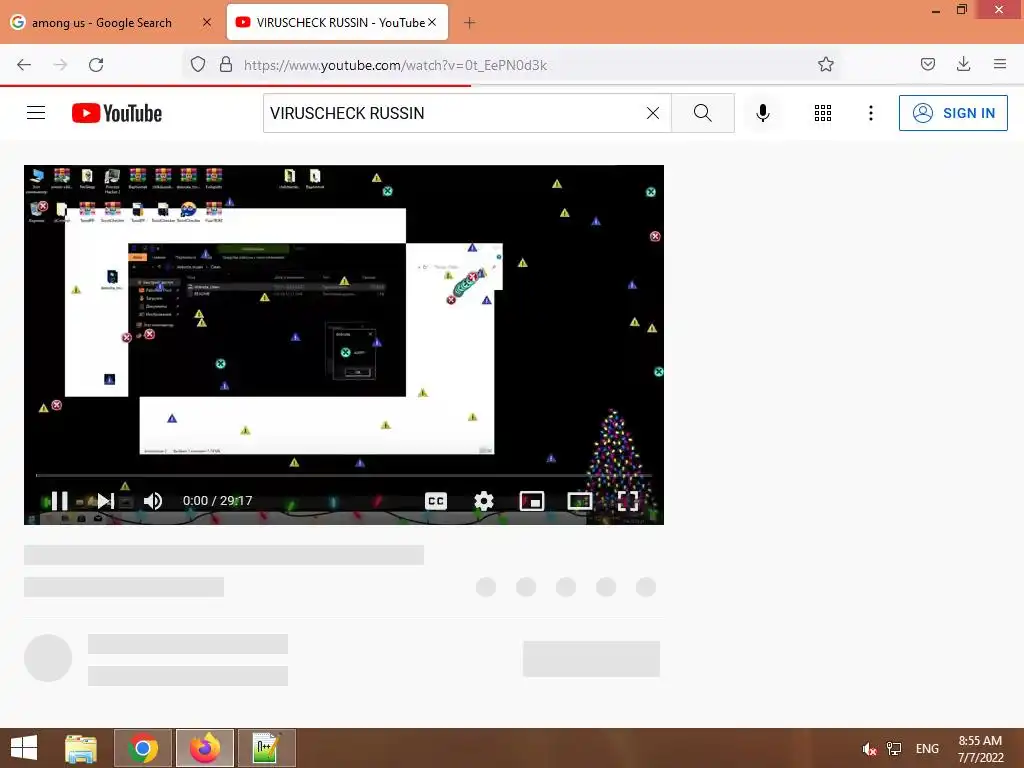Launch Google Chrome from the taskbar

[143, 748]
